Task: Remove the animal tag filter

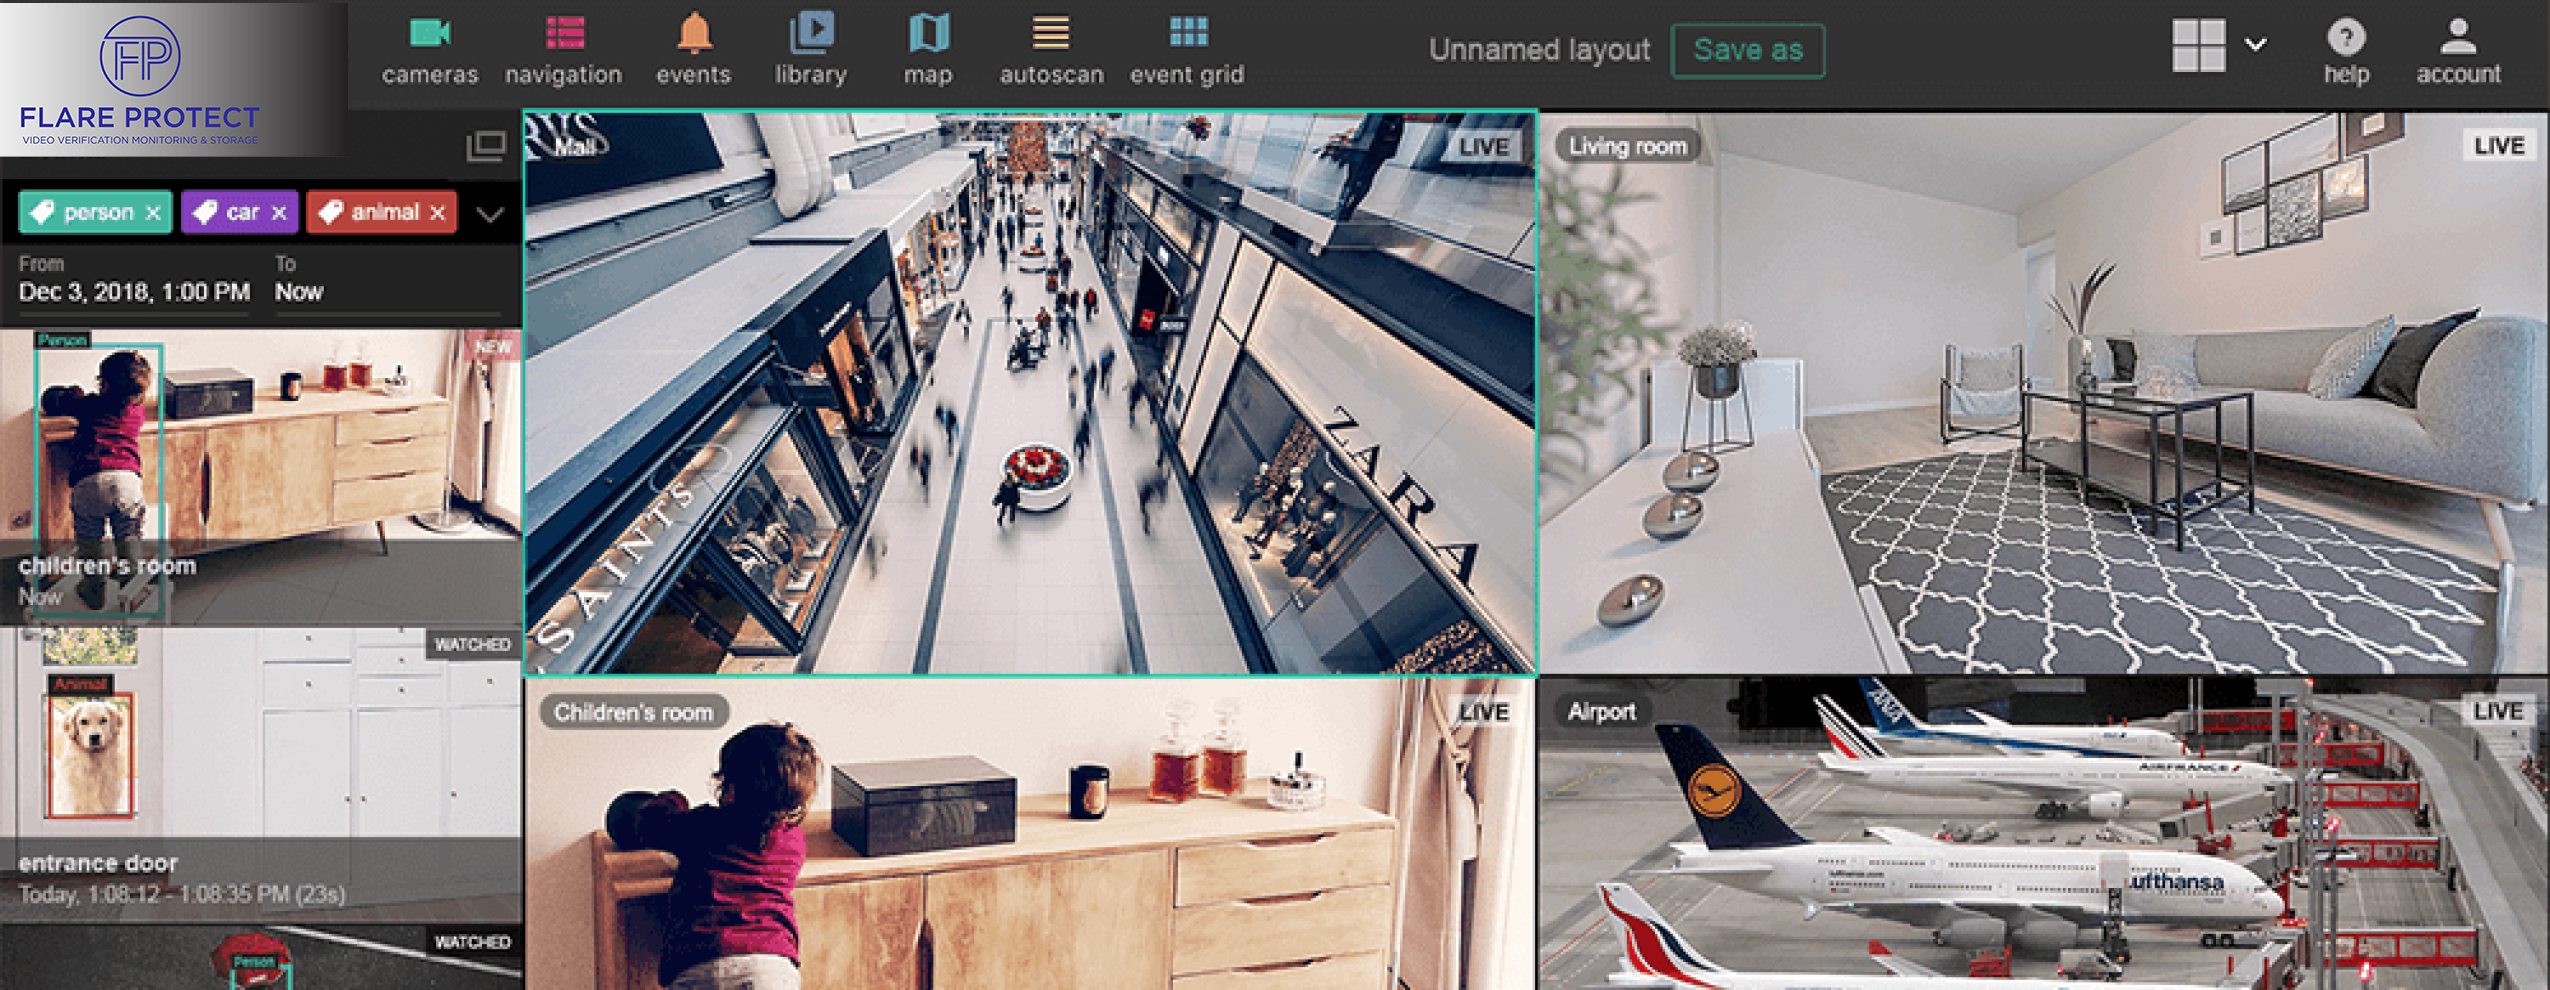Action: pyautogui.click(x=437, y=213)
